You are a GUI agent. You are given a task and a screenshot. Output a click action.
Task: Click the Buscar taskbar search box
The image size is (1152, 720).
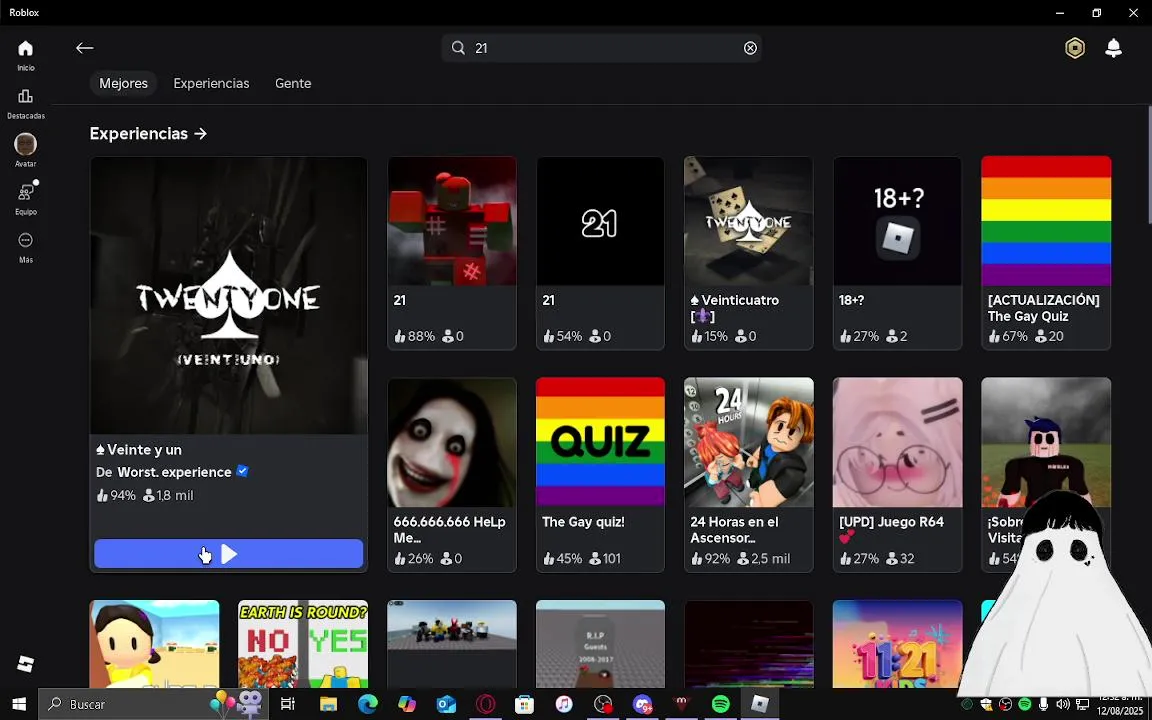(x=153, y=704)
